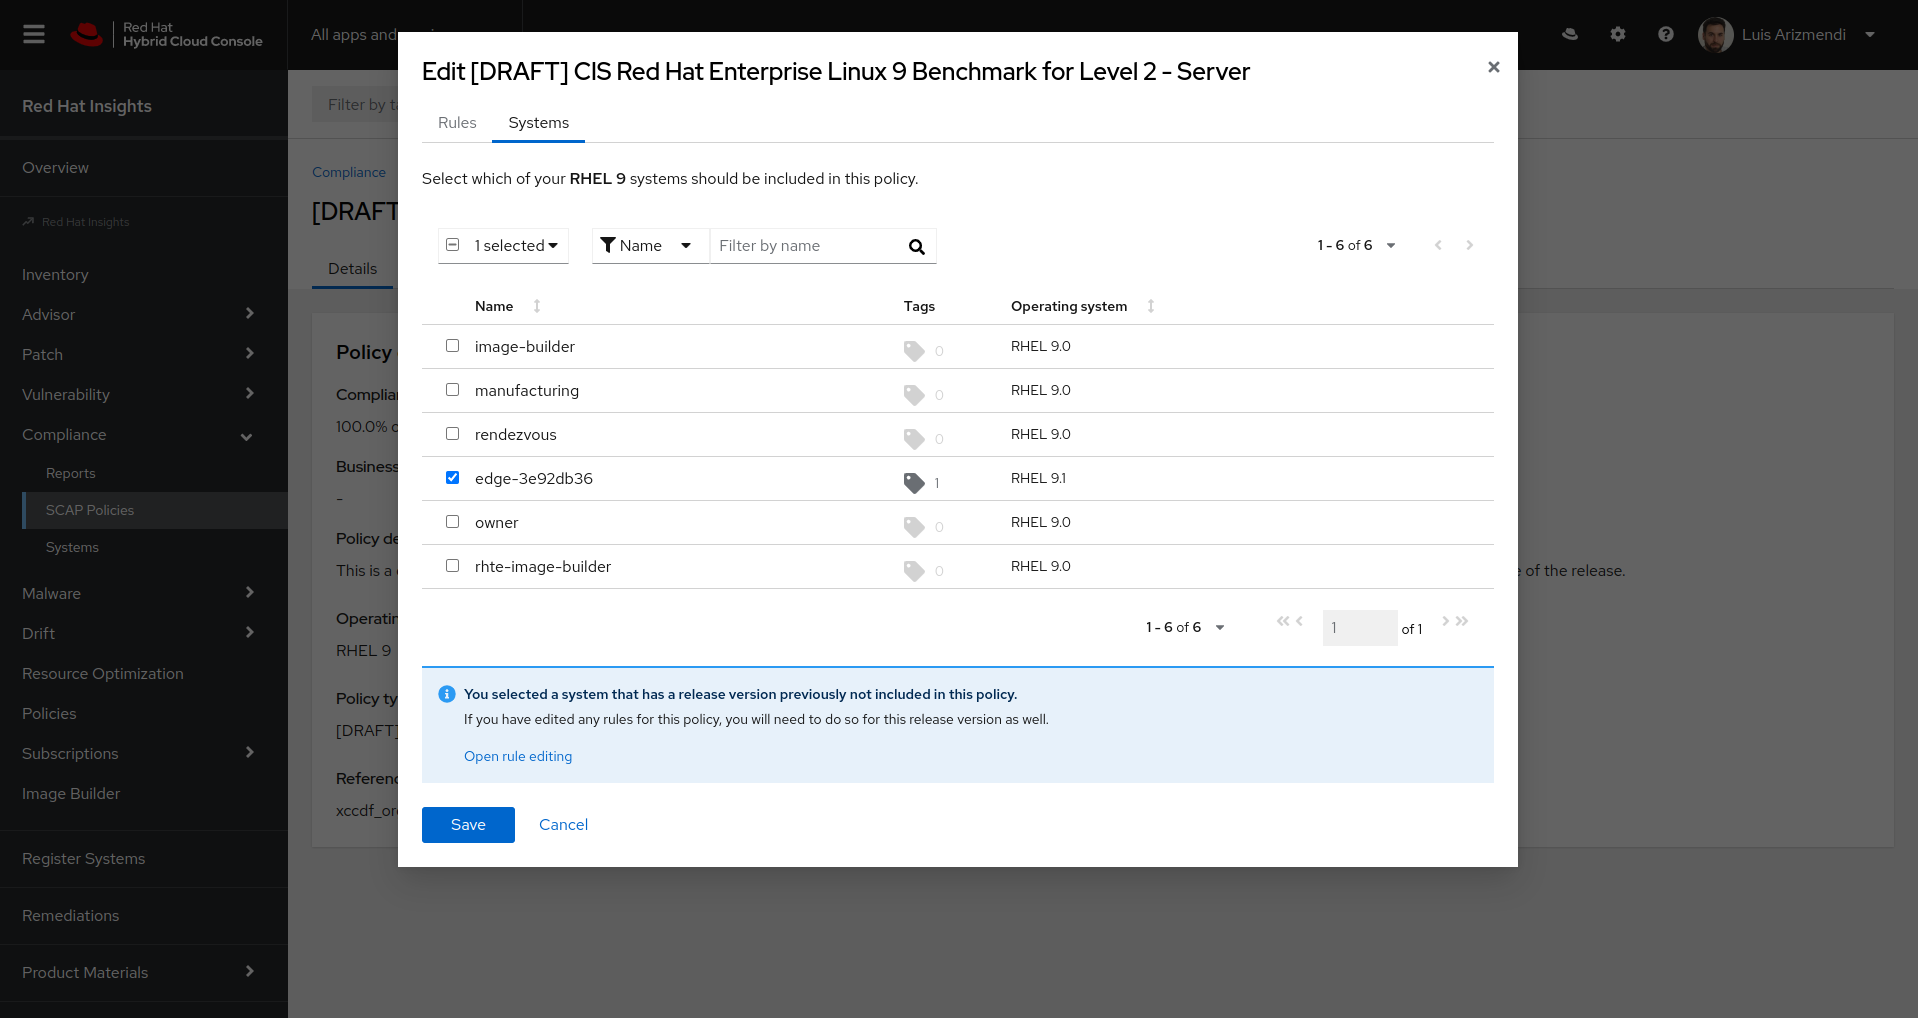Click the page number input in the bottom pagination
The image size is (1918, 1018).
(x=1359, y=628)
